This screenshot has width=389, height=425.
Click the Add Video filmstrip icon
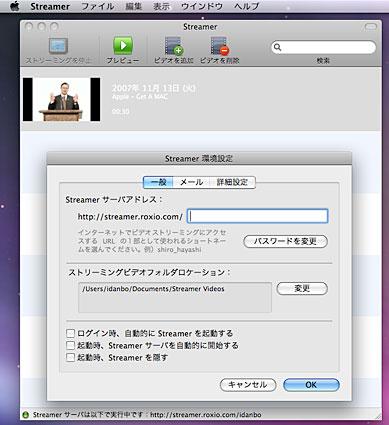(174, 46)
